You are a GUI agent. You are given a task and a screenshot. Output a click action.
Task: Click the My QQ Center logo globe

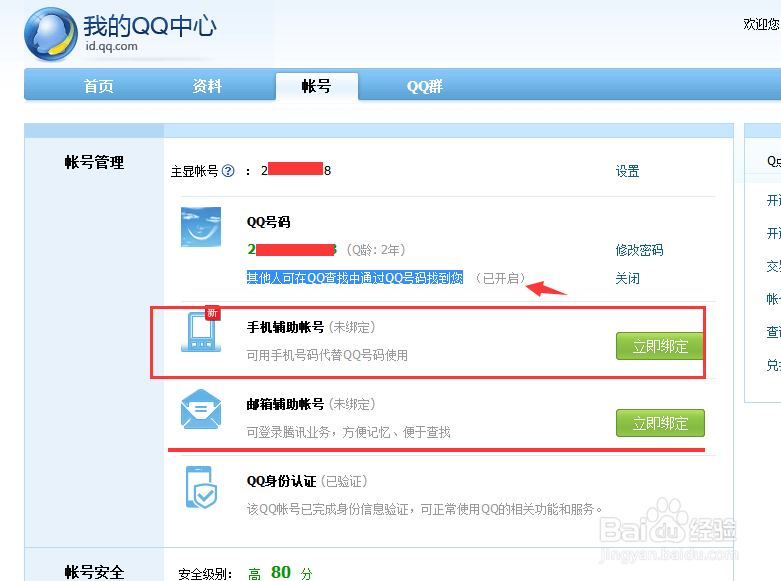click(x=50, y=34)
